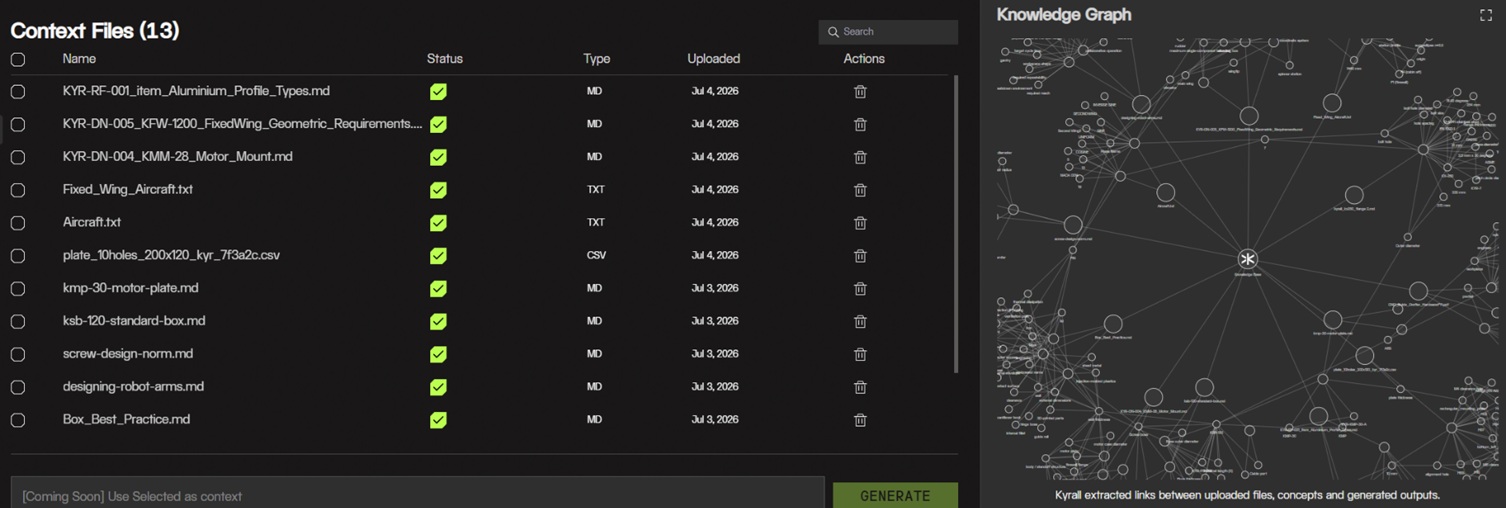Select checkbox for plate_10holes CSV file
Image resolution: width=1506 pixels, height=508 pixels.
tap(18, 256)
